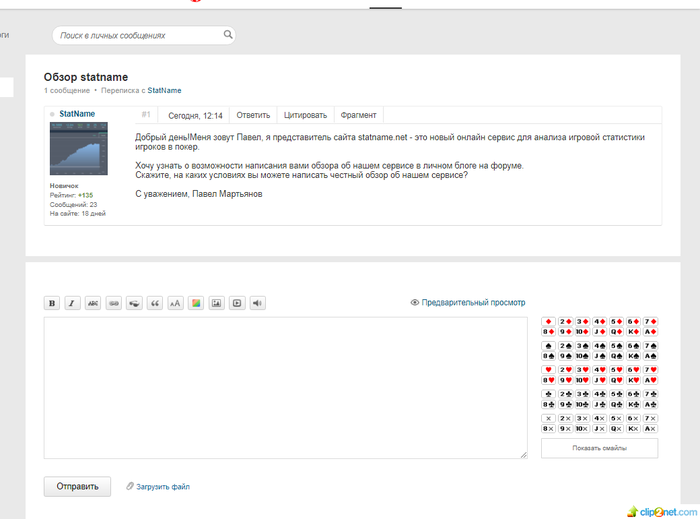700x519 pixels.
Task: Insert an image using the picture icon
Action: click(x=217, y=303)
